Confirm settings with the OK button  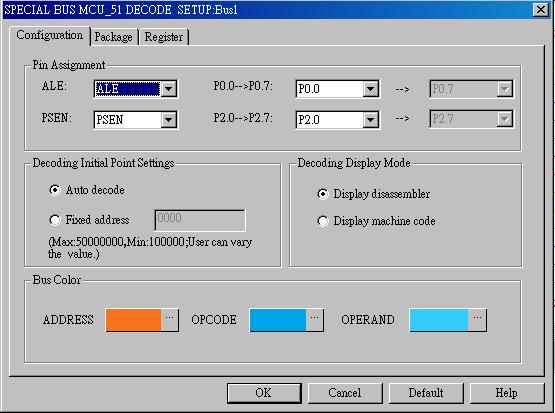click(264, 393)
